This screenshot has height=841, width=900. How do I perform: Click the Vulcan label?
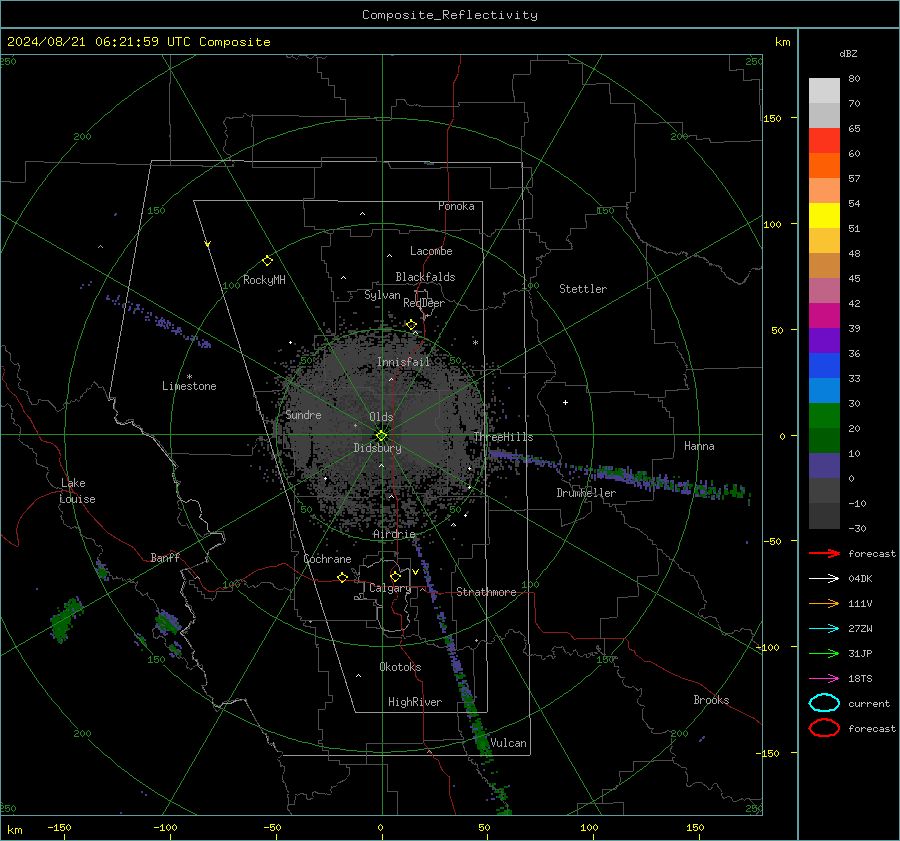509,743
